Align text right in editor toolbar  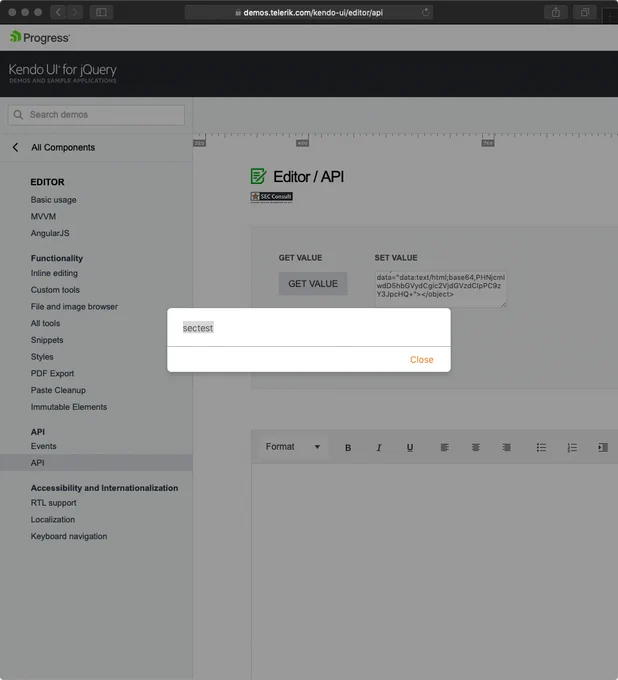(506, 448)
